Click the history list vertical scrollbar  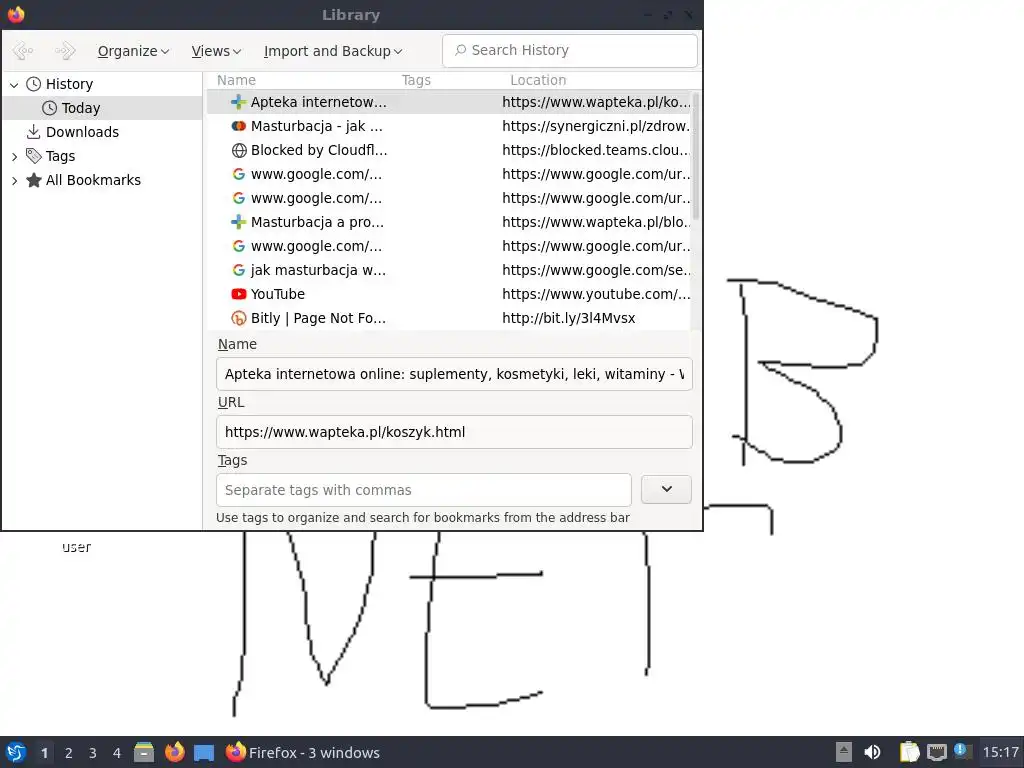696,155
